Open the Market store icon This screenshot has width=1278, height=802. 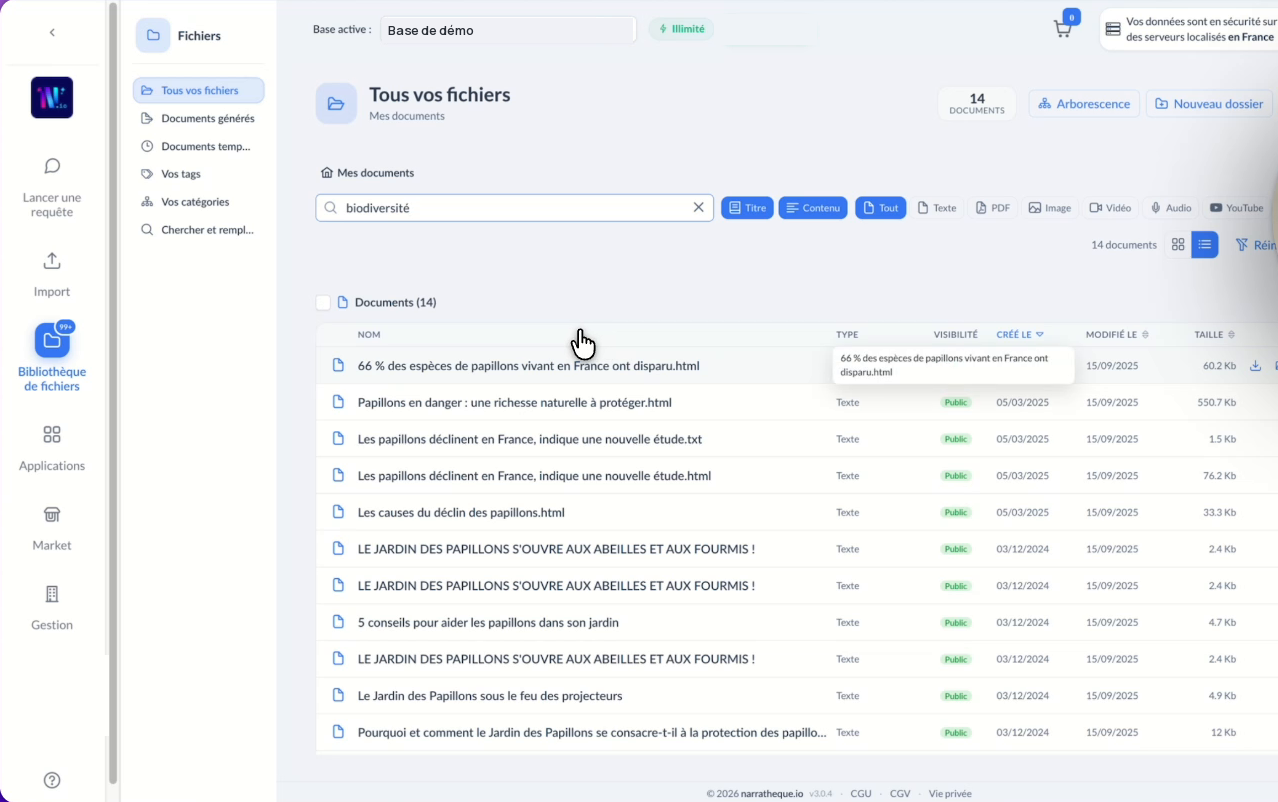52,515
